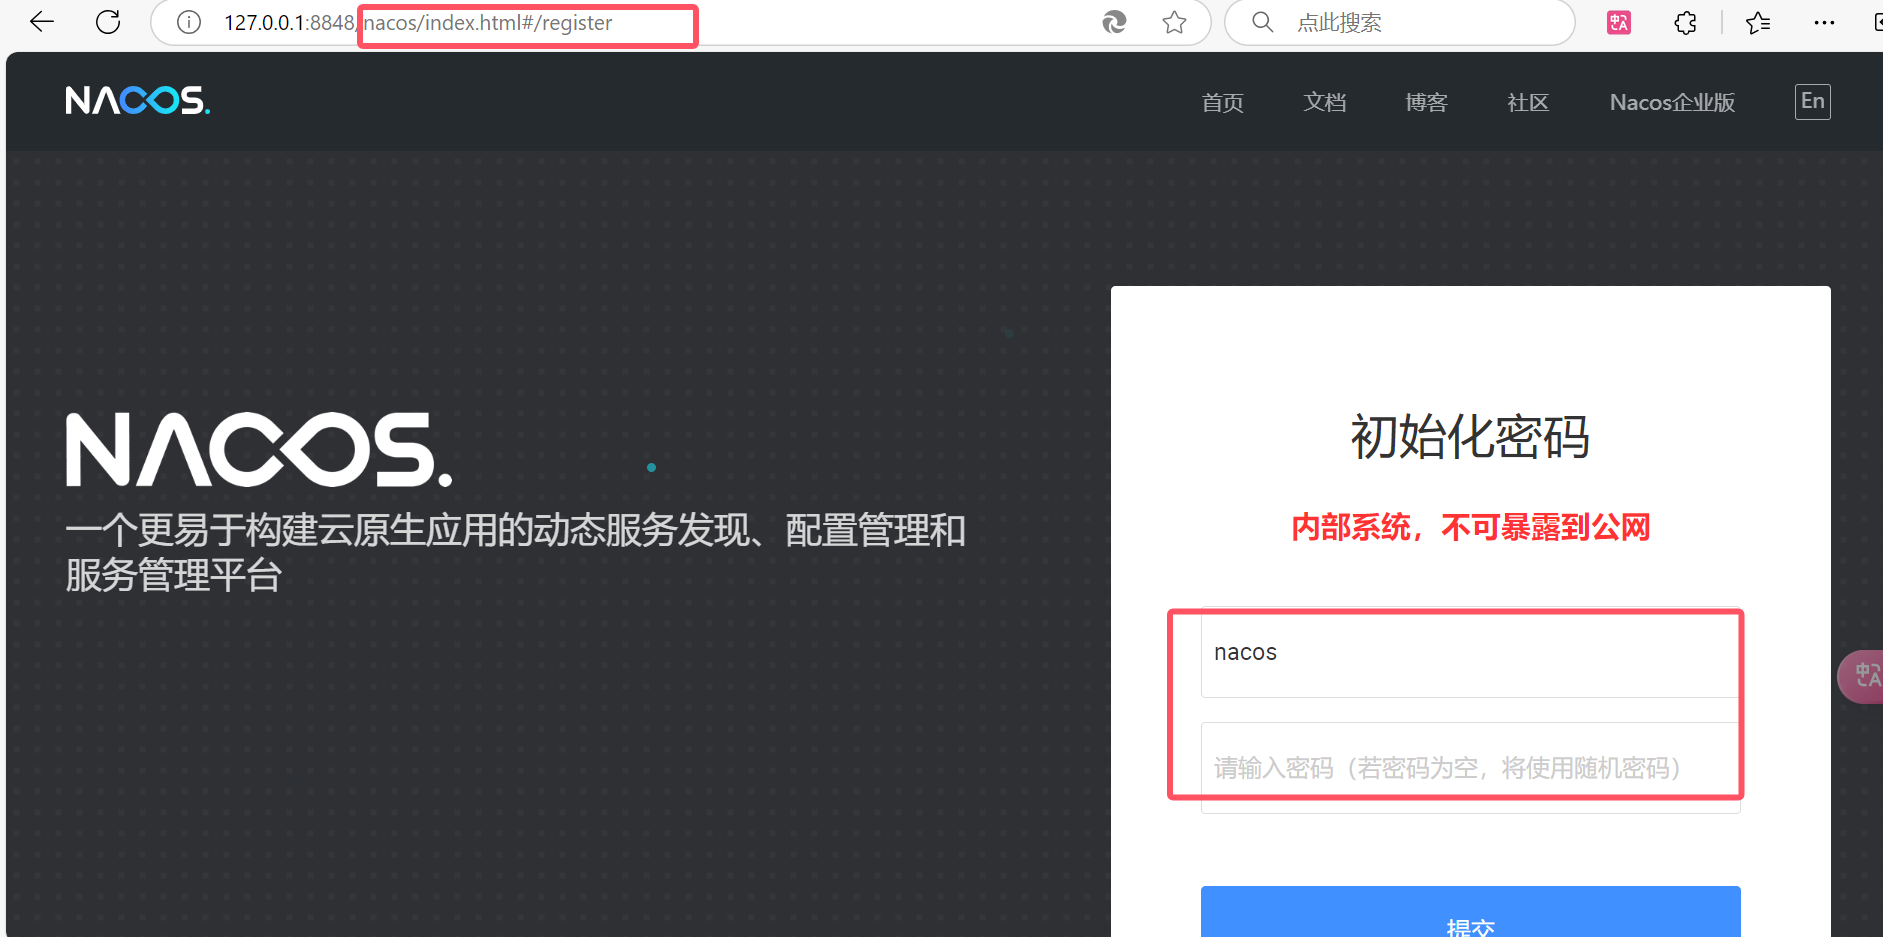The height and width of the screenshot is (937, 1883).
Task: Open 文档 in top navigation
Action: [x=1324, y=102]
